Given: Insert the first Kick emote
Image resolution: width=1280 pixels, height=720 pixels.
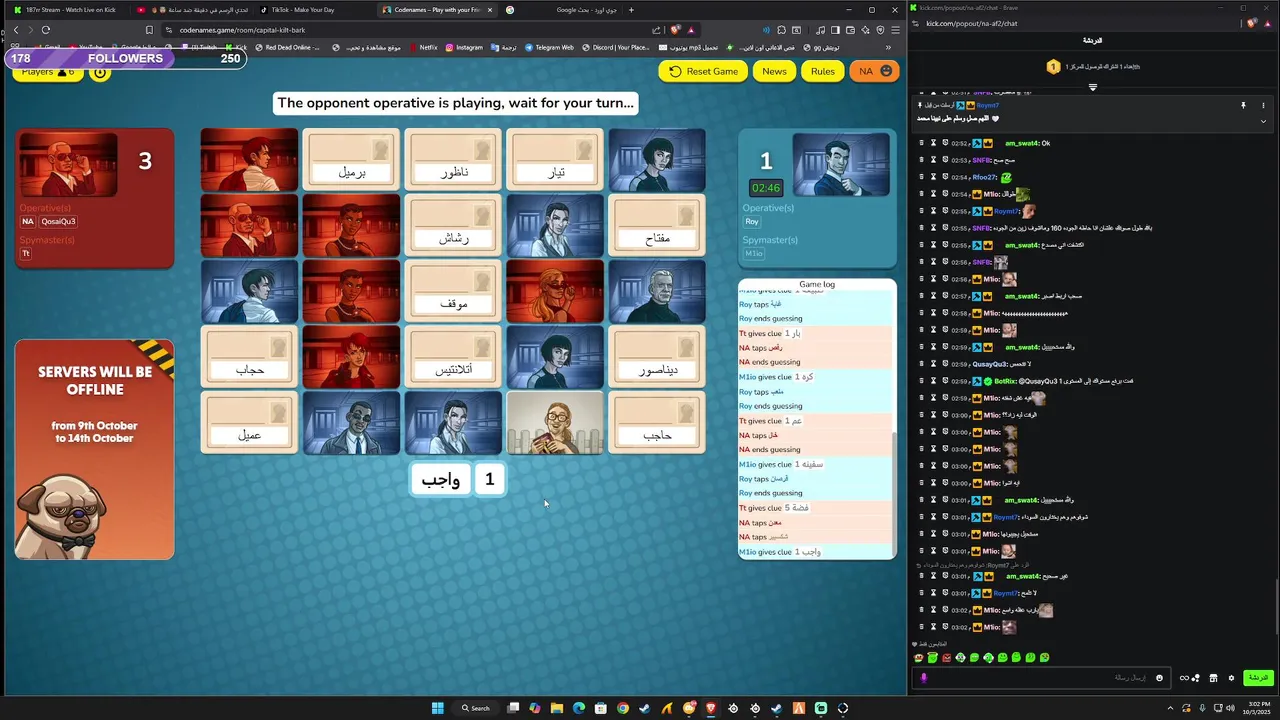Looking at the screenshot, I should 919,657.
